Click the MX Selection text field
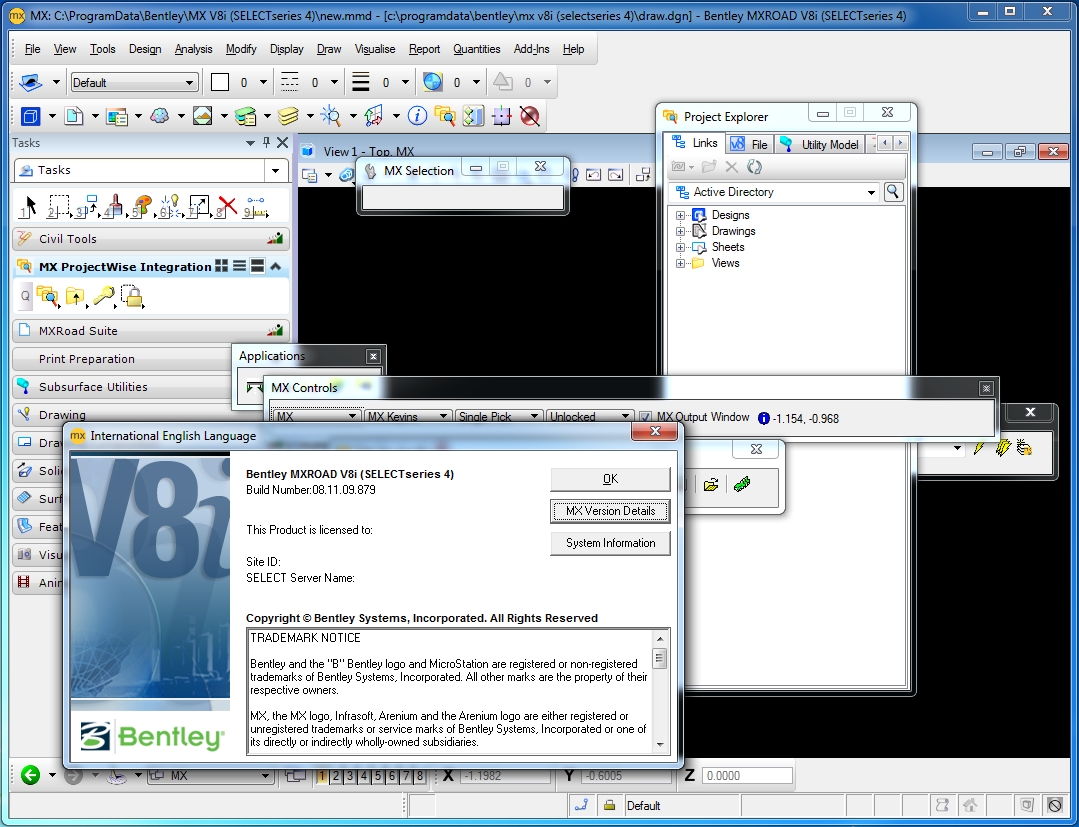 [462, 197]
